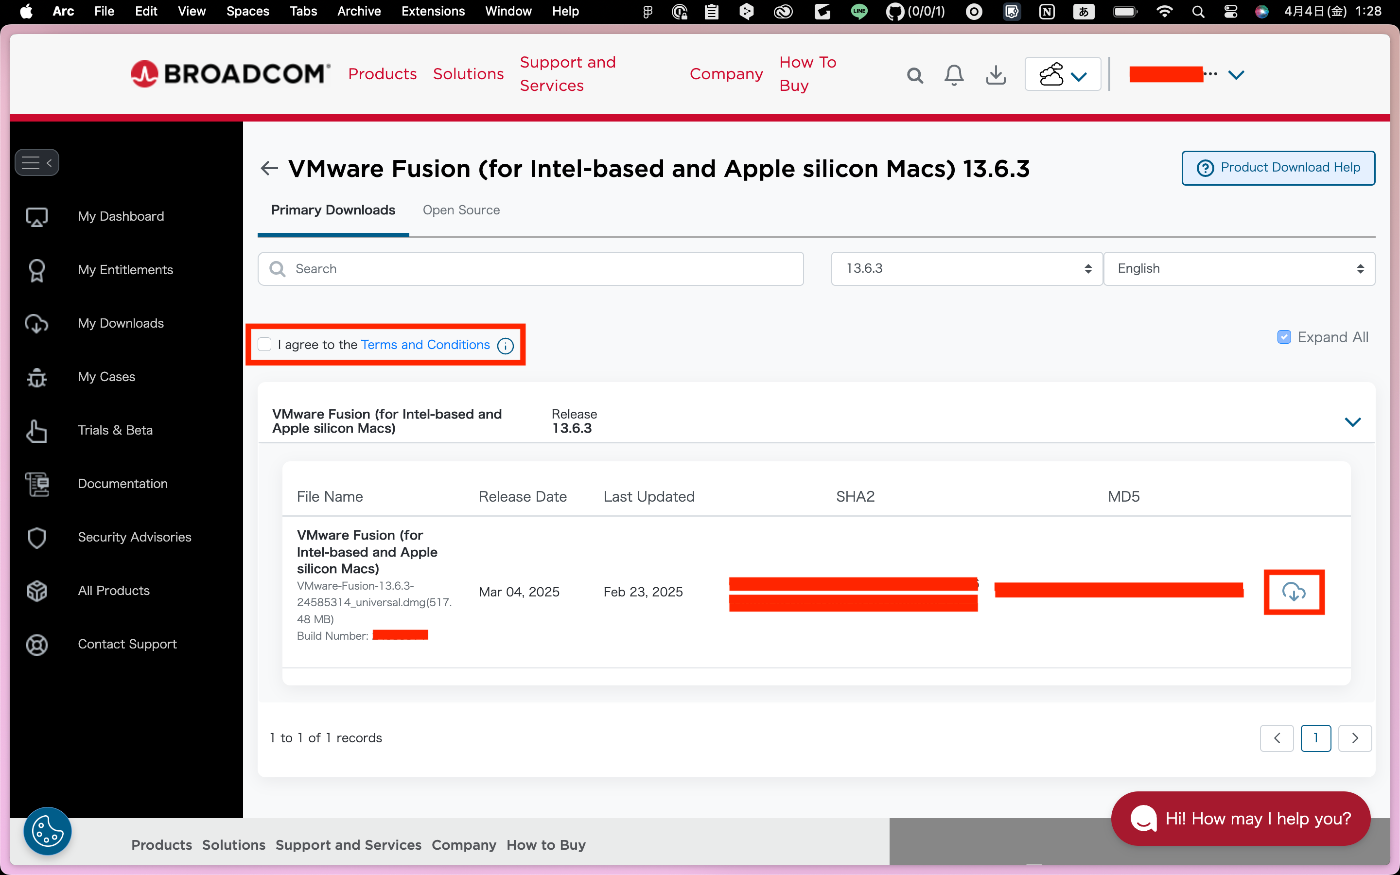Image resolution: width=1400 pixels, height=875 pixels.
Task: Open macOS Spotlight search icon
Action: [x=1198, y=12]
